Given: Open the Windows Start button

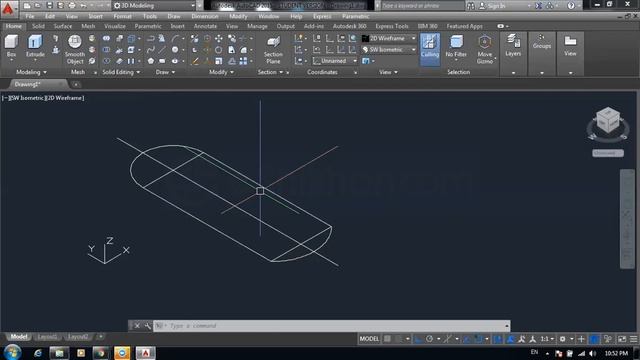Looking at the screenshot, I should click(x=13, y=352).
